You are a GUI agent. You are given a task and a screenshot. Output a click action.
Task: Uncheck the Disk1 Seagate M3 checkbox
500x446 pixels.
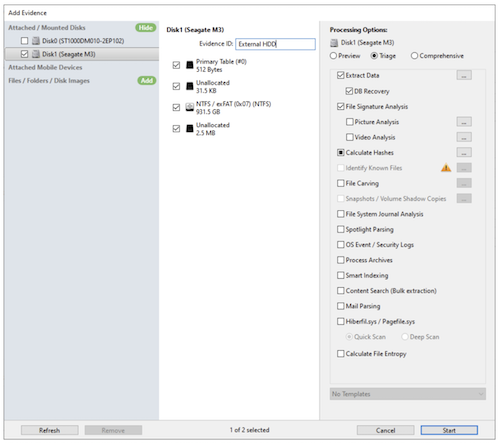click(24, 54)
